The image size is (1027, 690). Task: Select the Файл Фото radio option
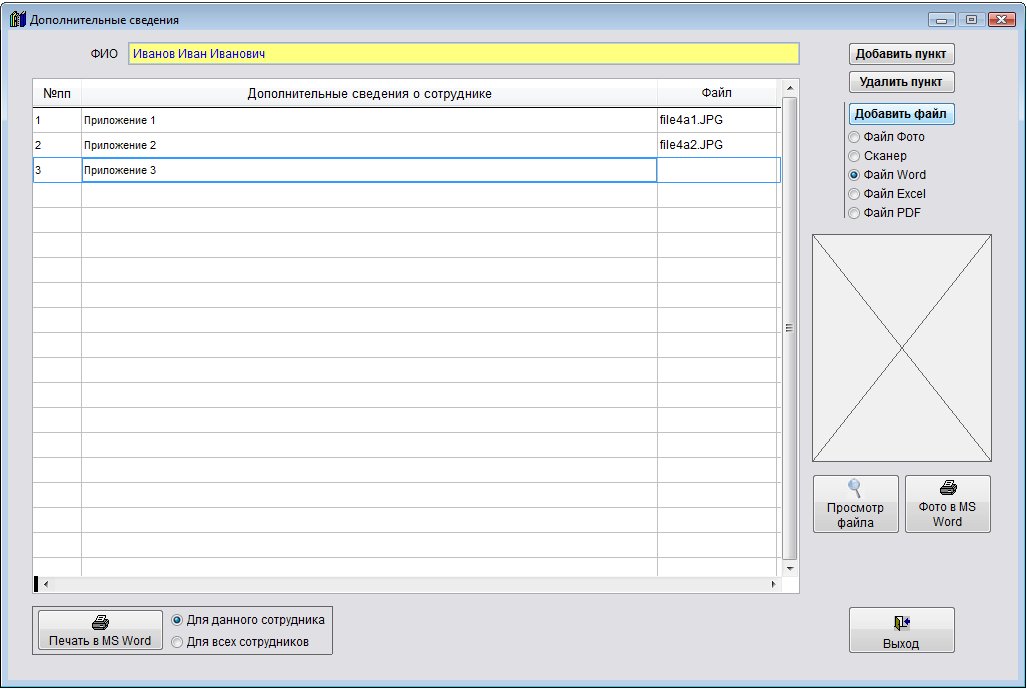854,137
